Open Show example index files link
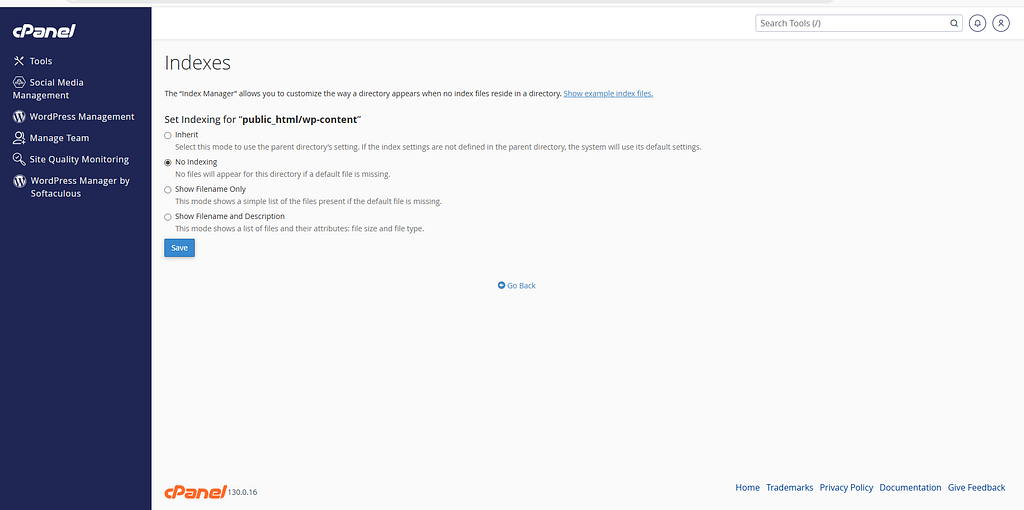Viewport: 1024px width, 510px height. click(608, 93)
